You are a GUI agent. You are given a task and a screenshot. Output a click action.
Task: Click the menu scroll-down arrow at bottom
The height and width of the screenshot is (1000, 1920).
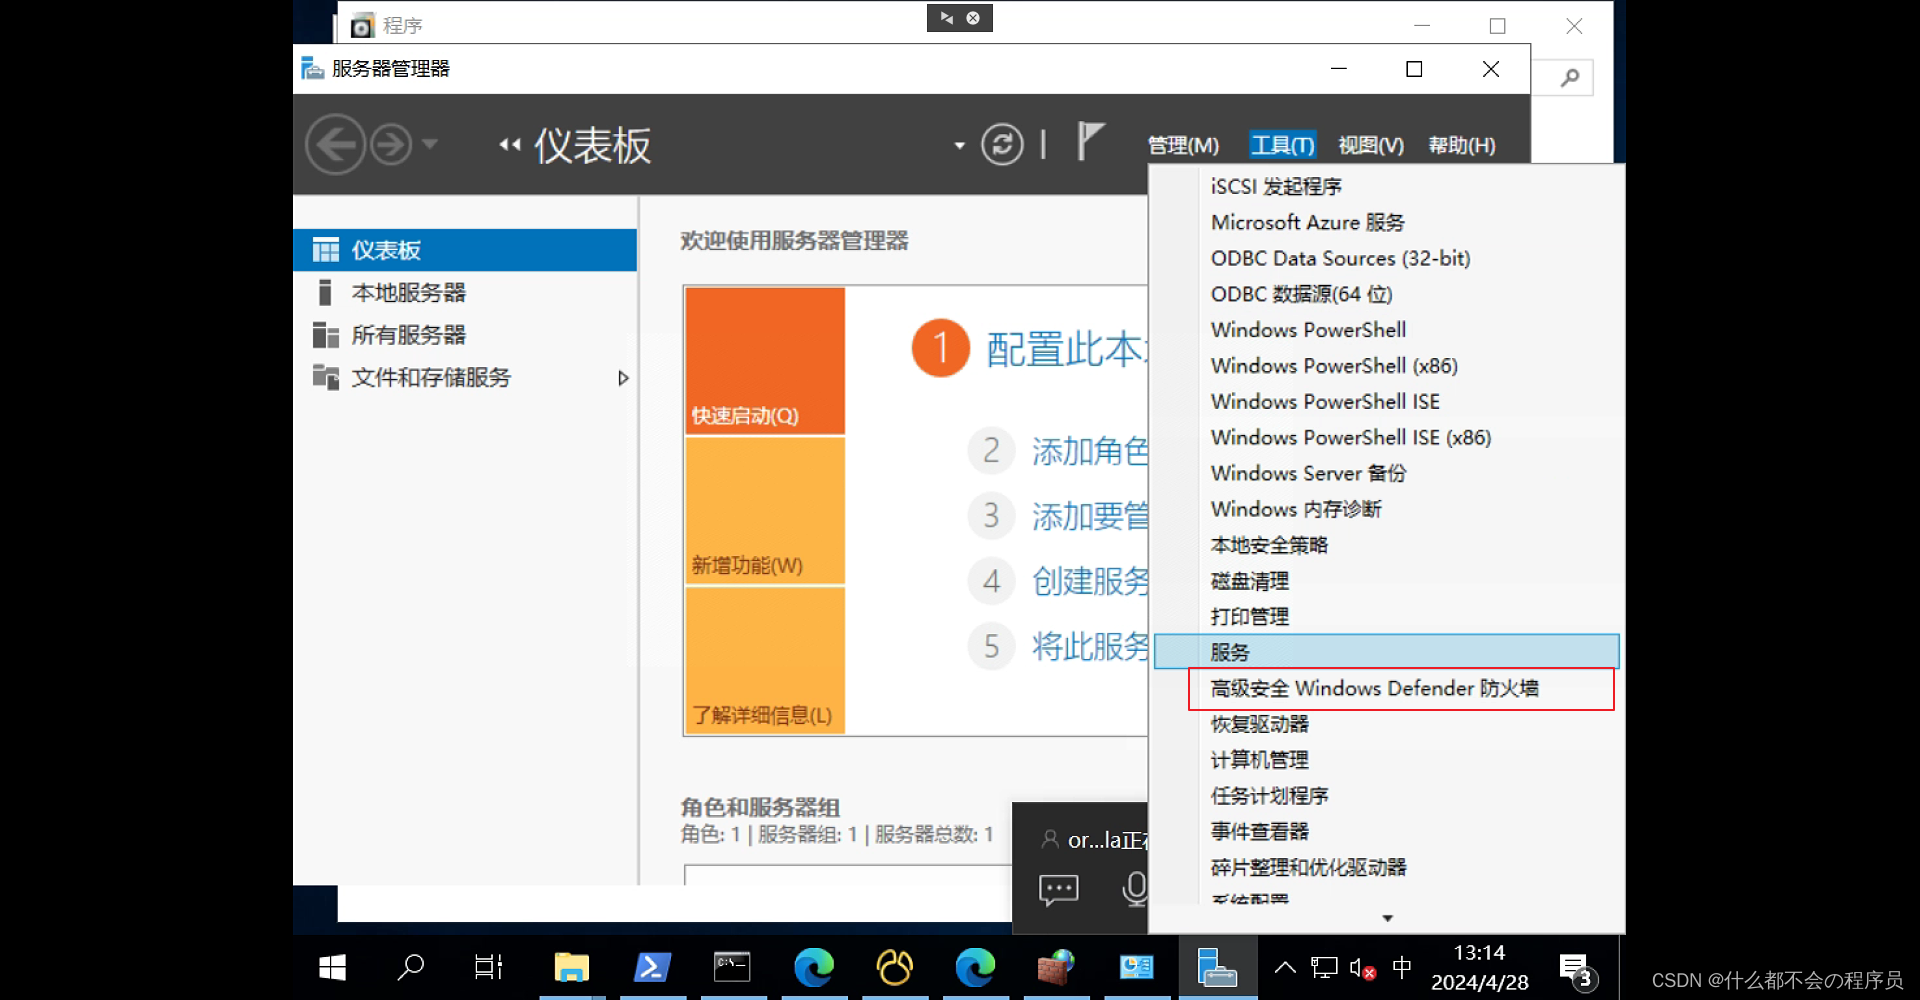tap(1387, 918)
